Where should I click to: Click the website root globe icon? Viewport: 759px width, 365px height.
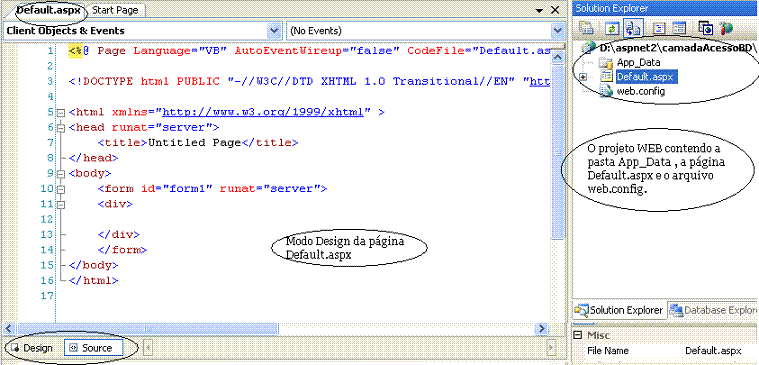[x=588, y=48]
